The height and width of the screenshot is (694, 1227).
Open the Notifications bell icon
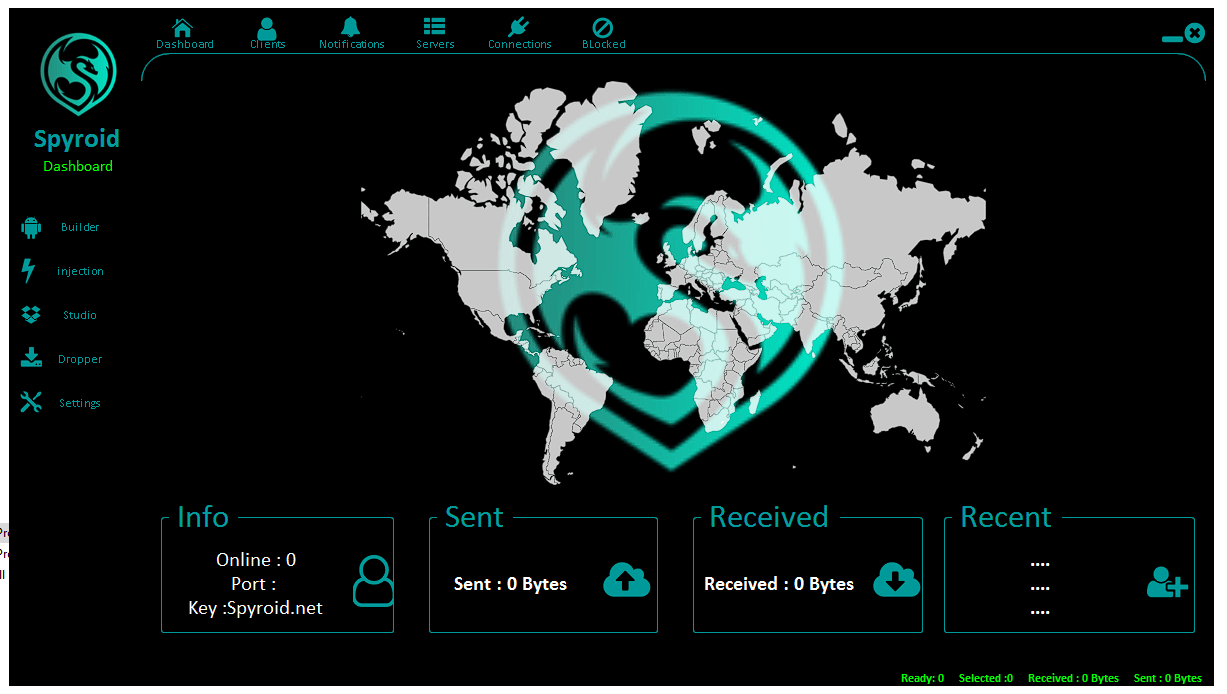tap(351, 27)
